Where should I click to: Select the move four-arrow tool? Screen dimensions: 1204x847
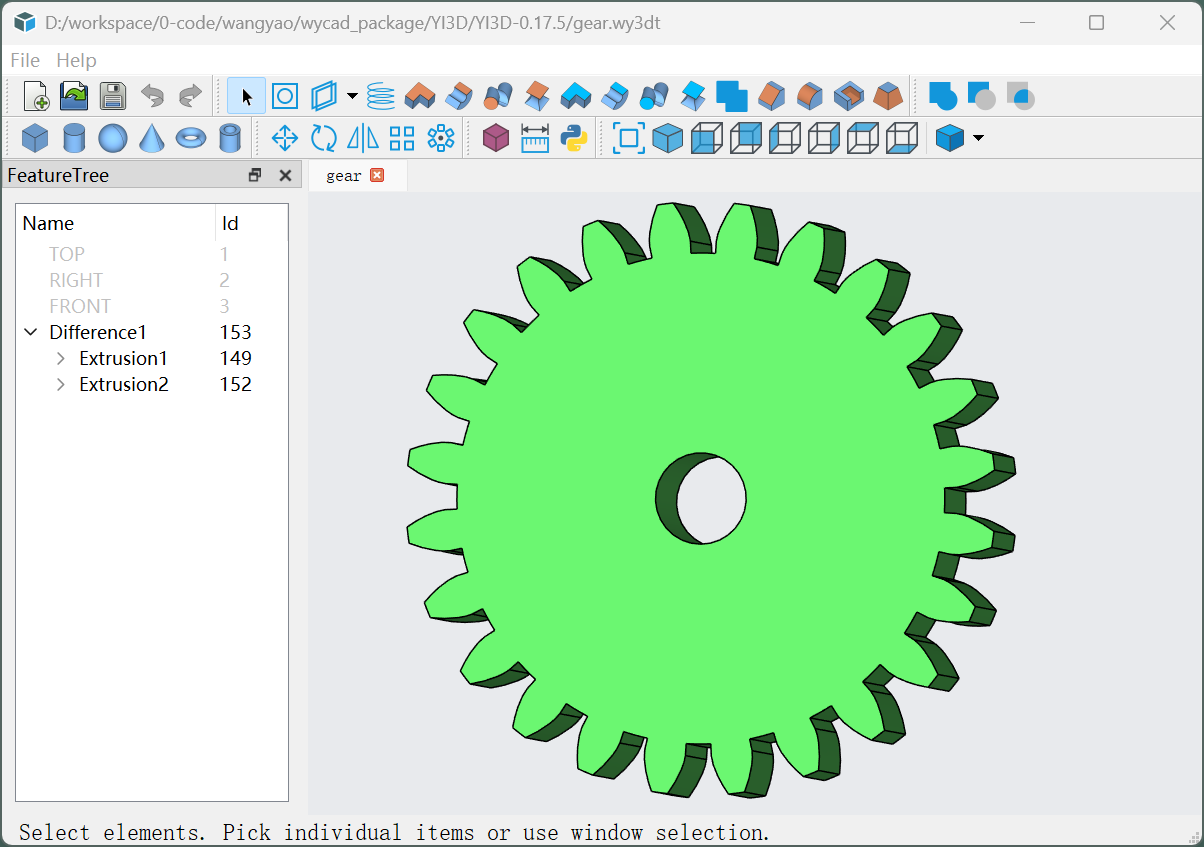[285, 138]
